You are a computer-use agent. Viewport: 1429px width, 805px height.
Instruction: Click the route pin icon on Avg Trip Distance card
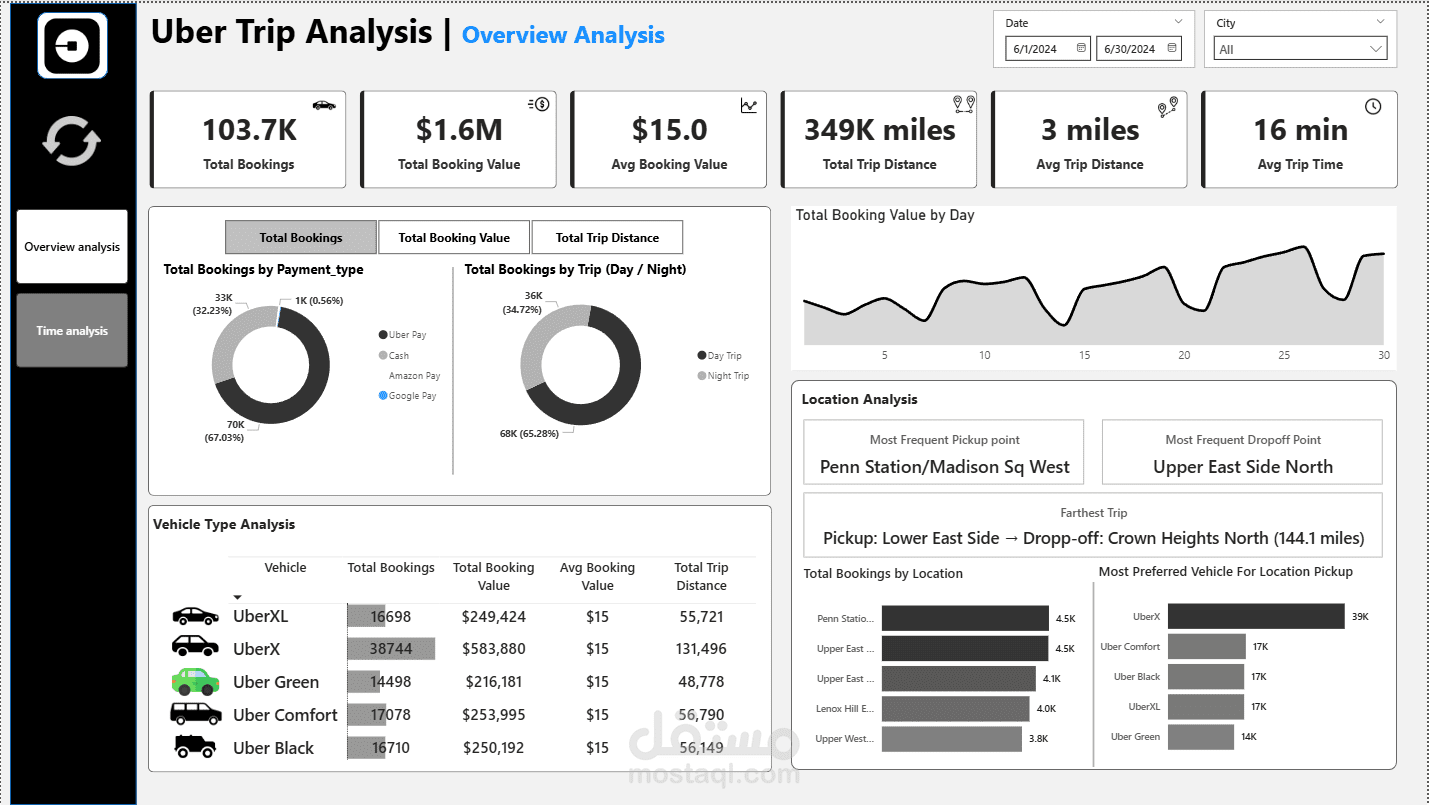point(1169,105)
